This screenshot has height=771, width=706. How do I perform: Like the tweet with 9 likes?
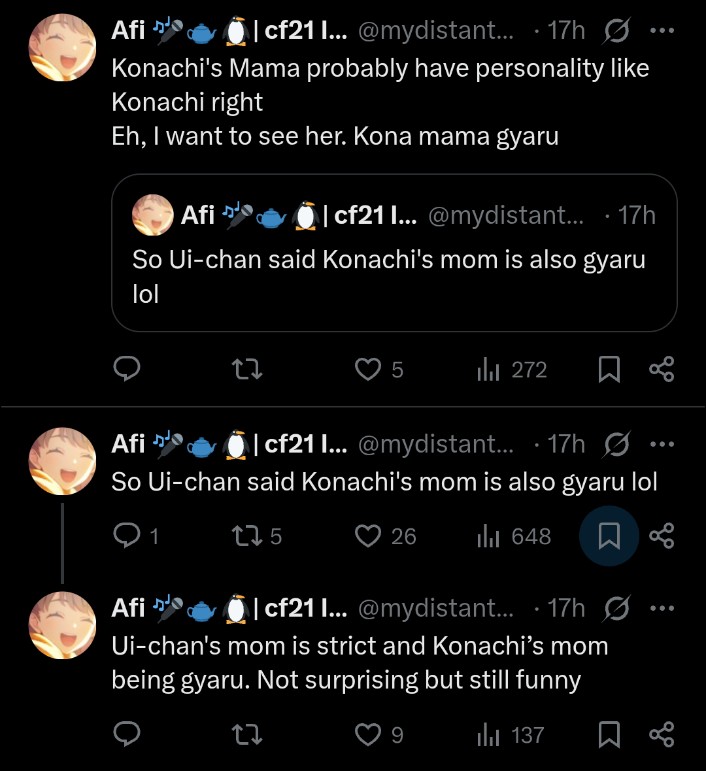[369, 735]
